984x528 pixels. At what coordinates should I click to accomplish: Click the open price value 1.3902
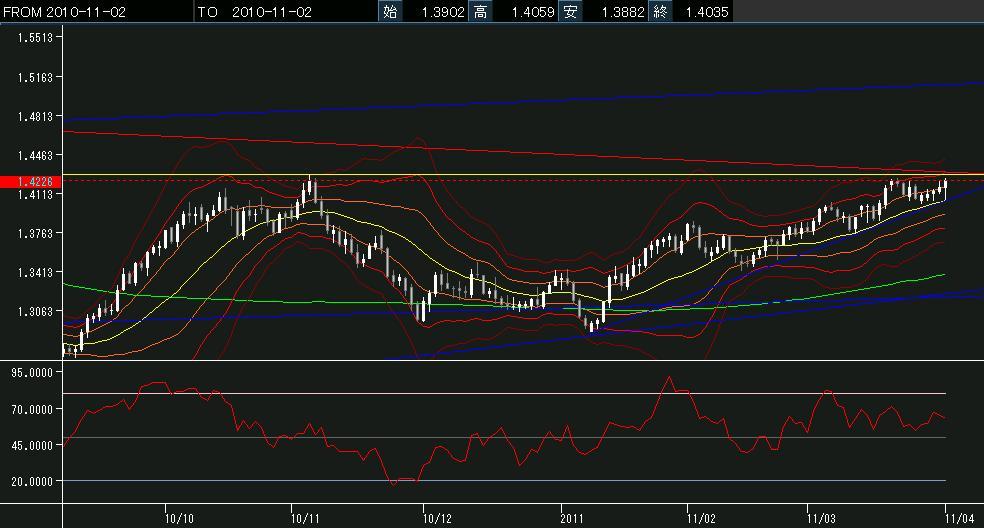[435, 12]
